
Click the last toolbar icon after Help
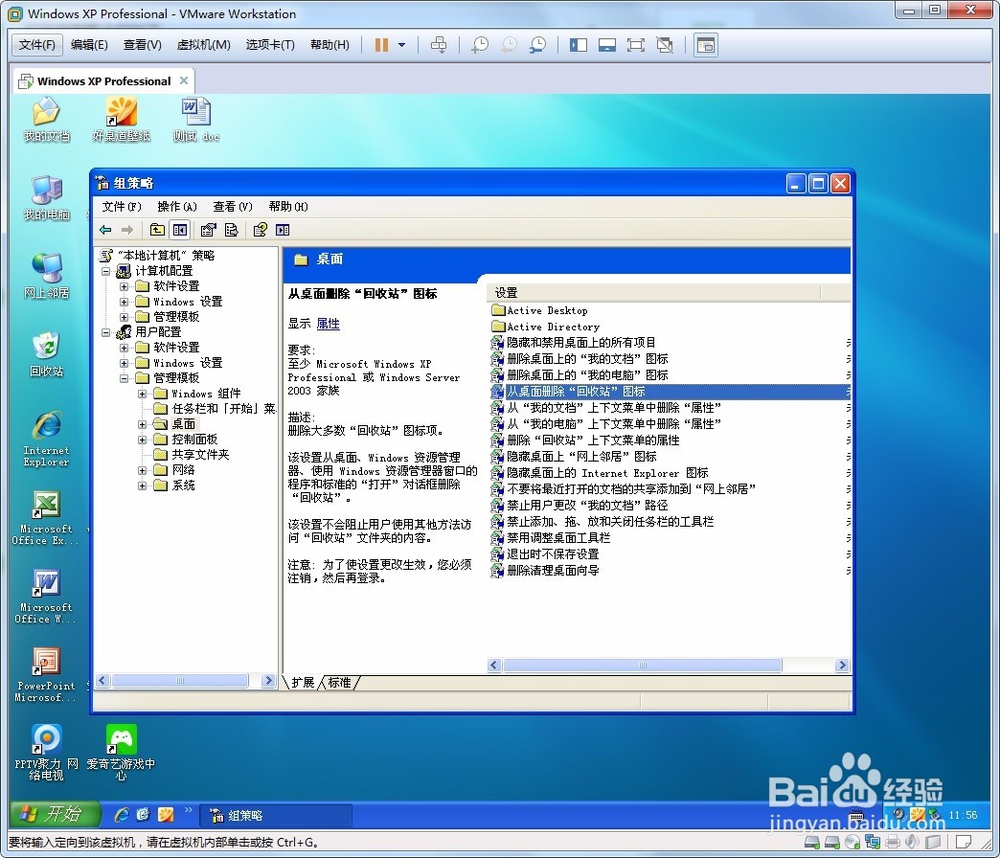pos(283,230)
